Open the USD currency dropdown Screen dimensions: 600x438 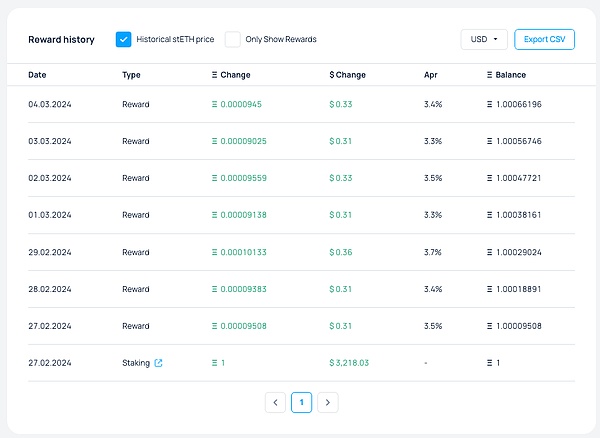click(484, 39)
